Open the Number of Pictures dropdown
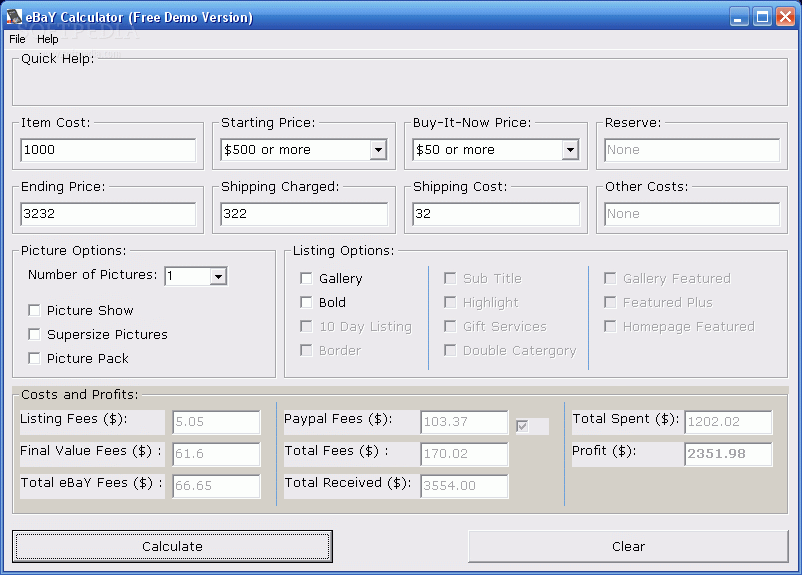Image resolution: width=802 pixels, height=575 pixels. pos(218,276)
